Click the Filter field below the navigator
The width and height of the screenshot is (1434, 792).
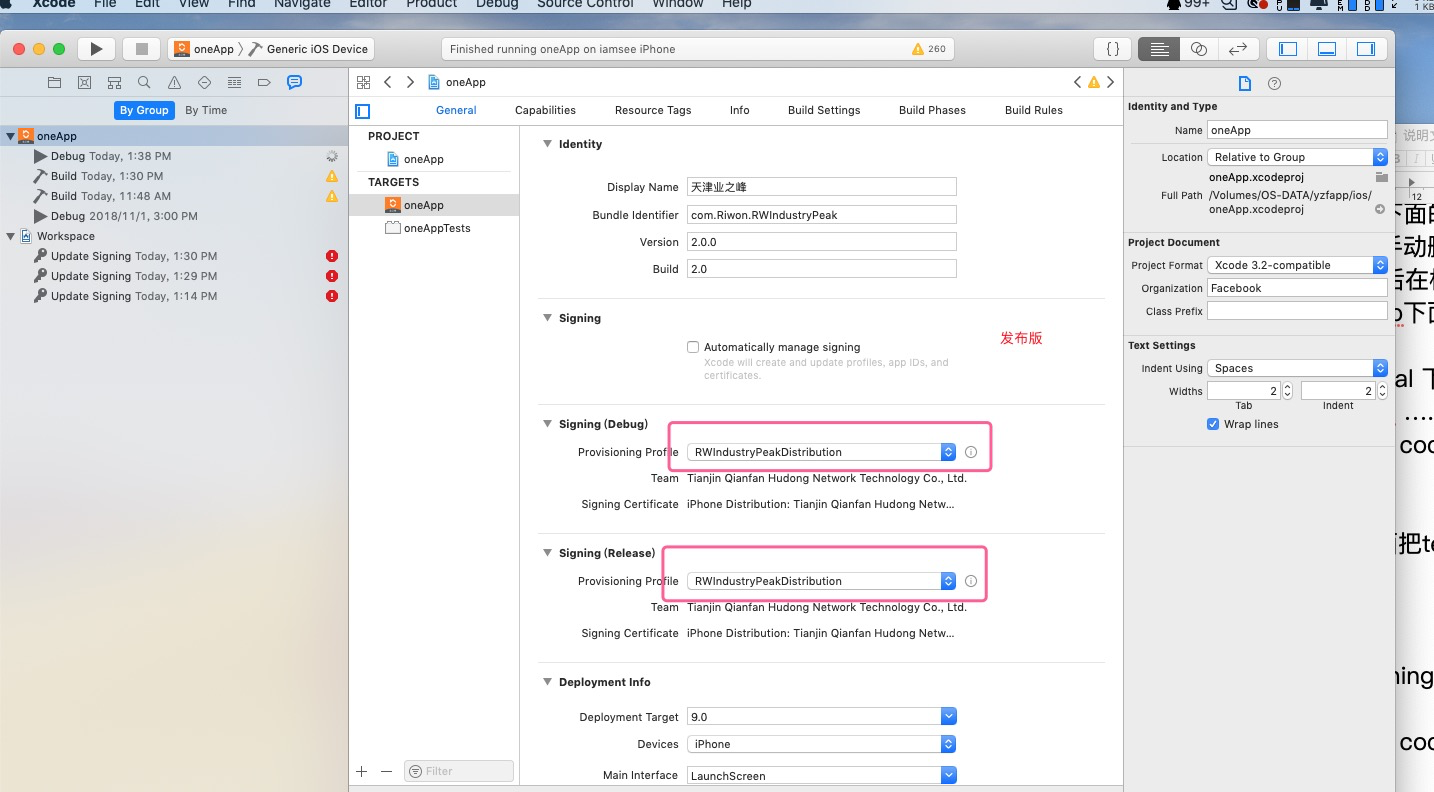click(458, 770)
